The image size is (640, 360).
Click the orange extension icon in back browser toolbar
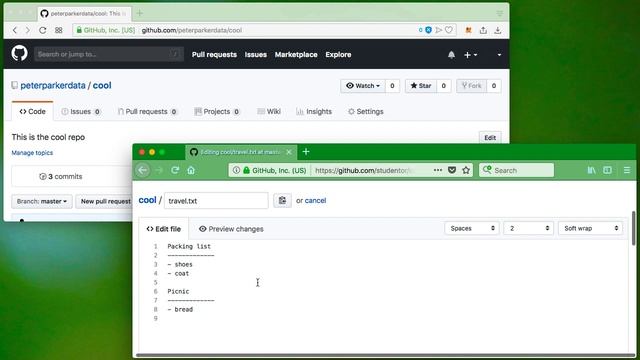tap(469, 30)
